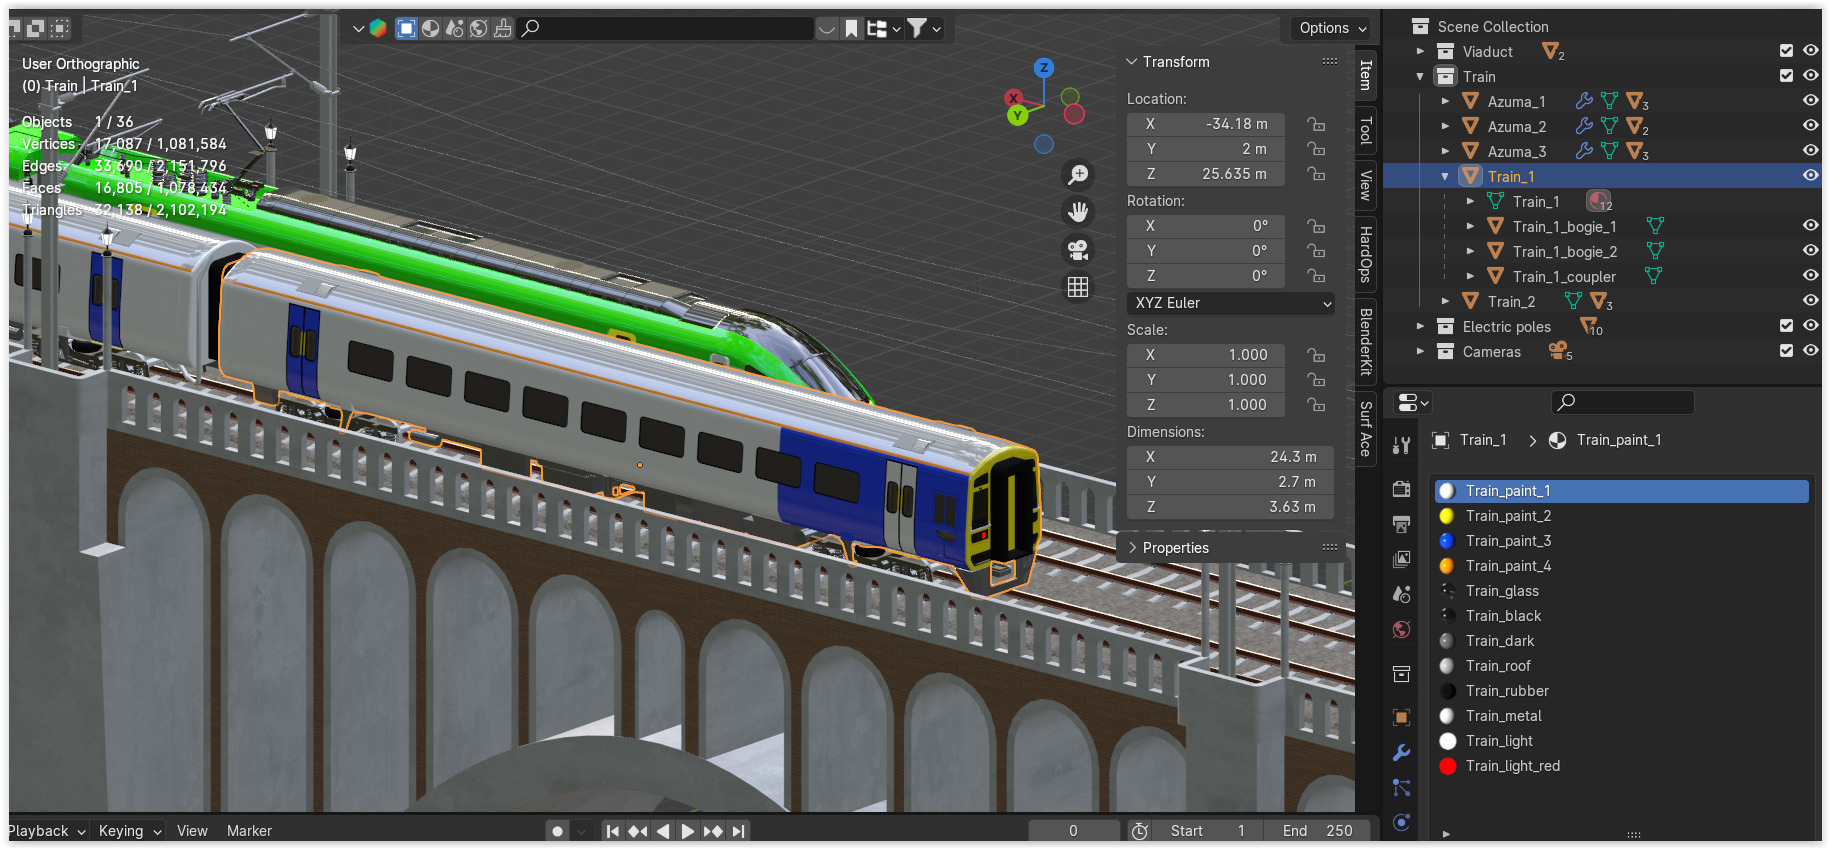The height and width of the screenshot is (849, 1830).
Task: Switch to the HardOps sidebar tab
Action: point(1366,255)
